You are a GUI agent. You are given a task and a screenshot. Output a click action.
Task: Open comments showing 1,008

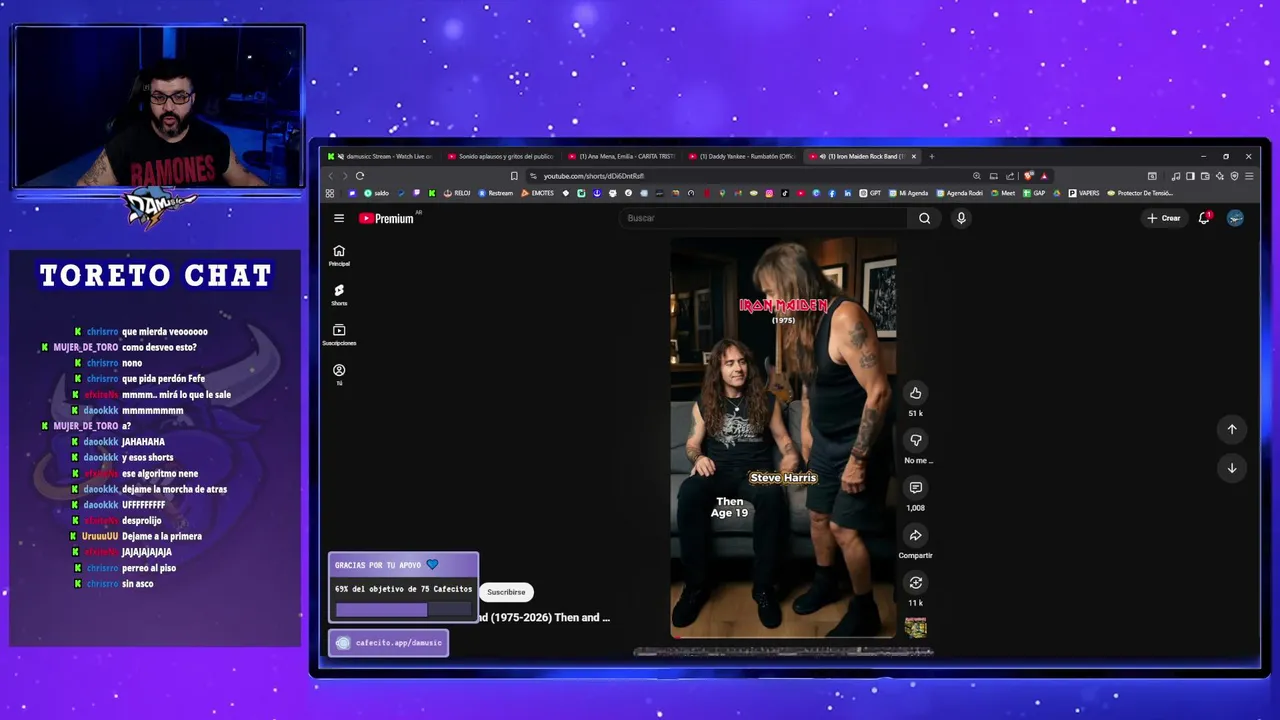coord(915,487)
